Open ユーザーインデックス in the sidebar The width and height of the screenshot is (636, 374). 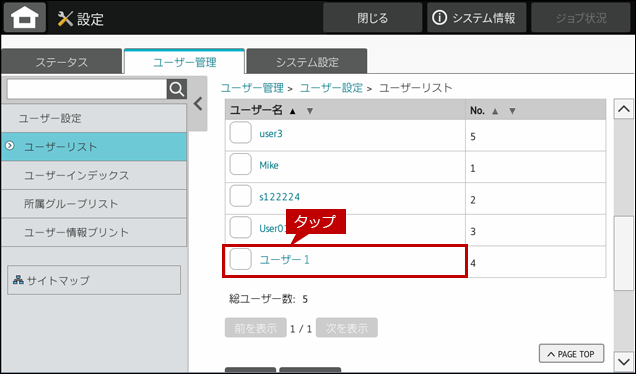94,175
